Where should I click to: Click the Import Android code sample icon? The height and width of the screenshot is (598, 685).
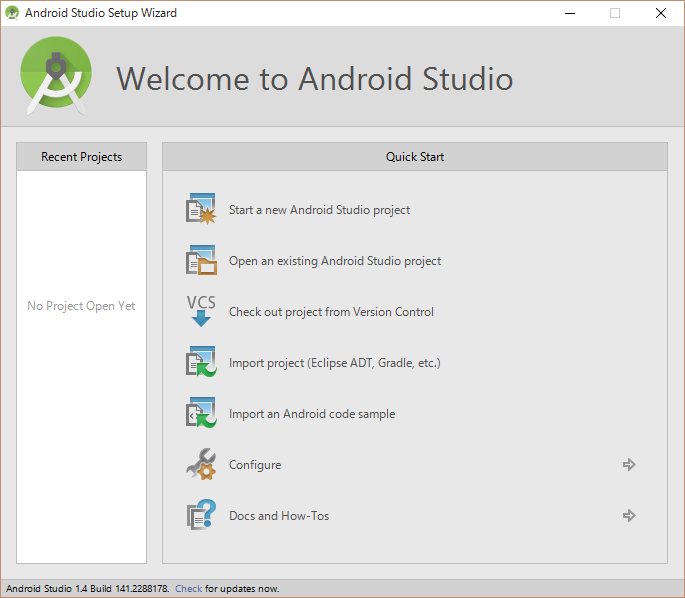coord(201,413)
